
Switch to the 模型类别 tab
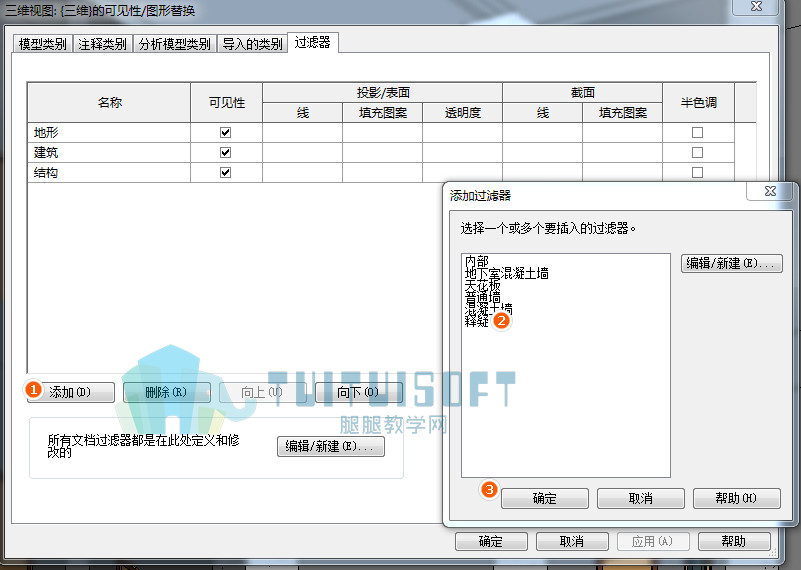pyautogui.click(x=43, y=44)
